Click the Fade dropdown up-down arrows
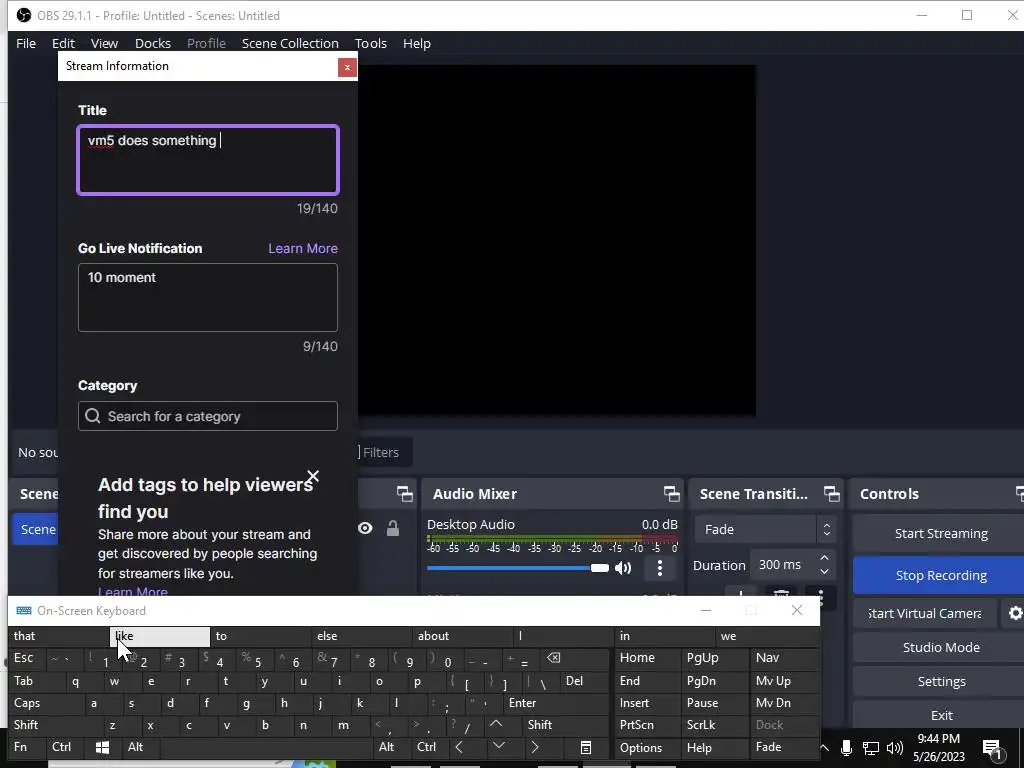 (x=827, y=530)
